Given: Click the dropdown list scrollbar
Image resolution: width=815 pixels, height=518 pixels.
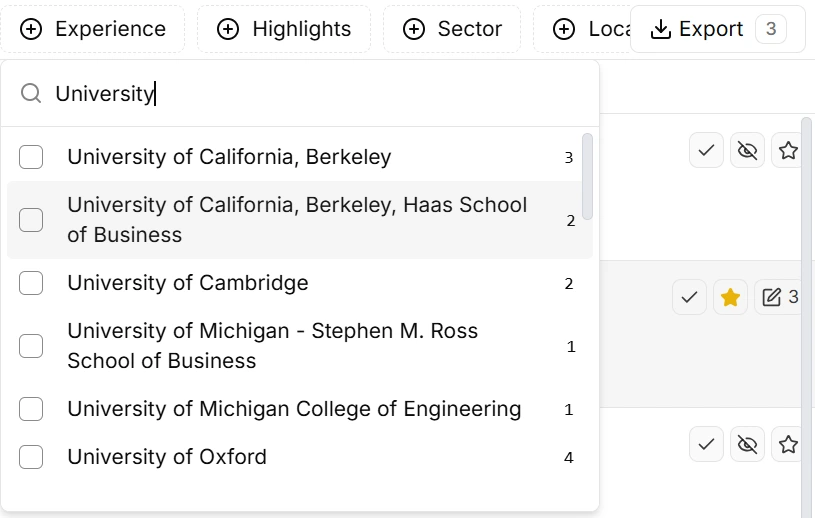Looking at the screenshot, I should (588, 177).
